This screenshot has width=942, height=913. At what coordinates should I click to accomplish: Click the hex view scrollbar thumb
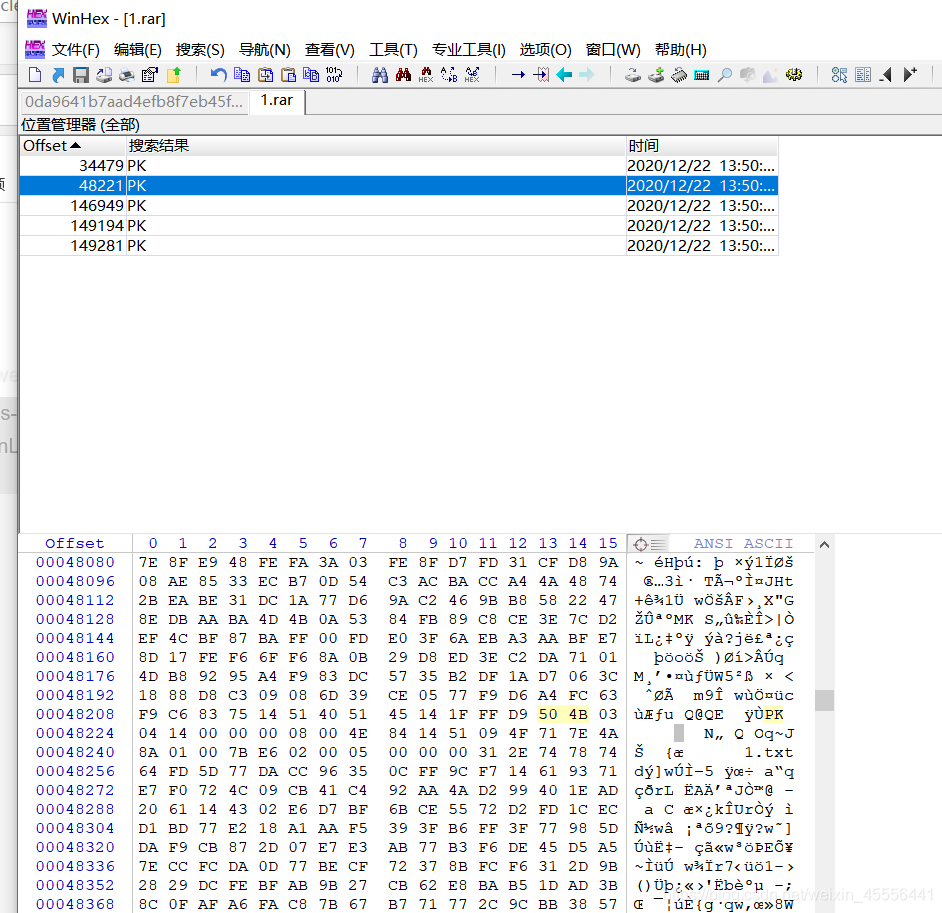[824, 700]
